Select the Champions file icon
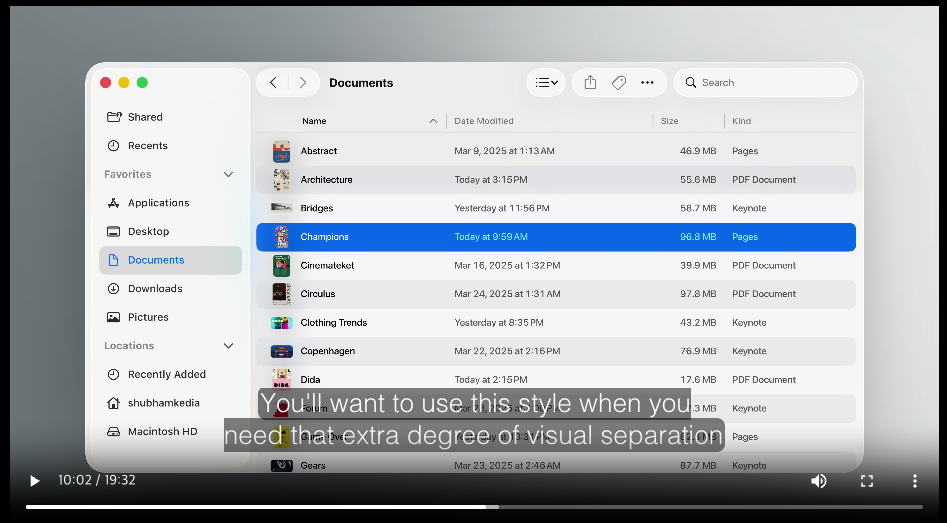The width and height of the screenshot is (947, 523). [x=281, y=237]
